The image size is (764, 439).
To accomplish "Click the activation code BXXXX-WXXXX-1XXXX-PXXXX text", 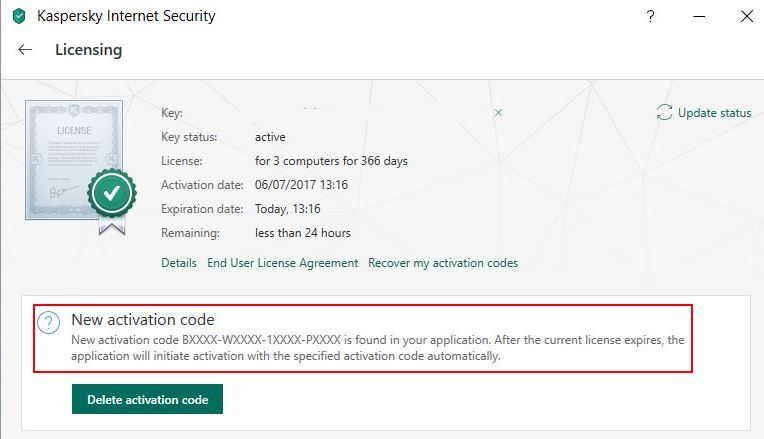I will (261, 340).
